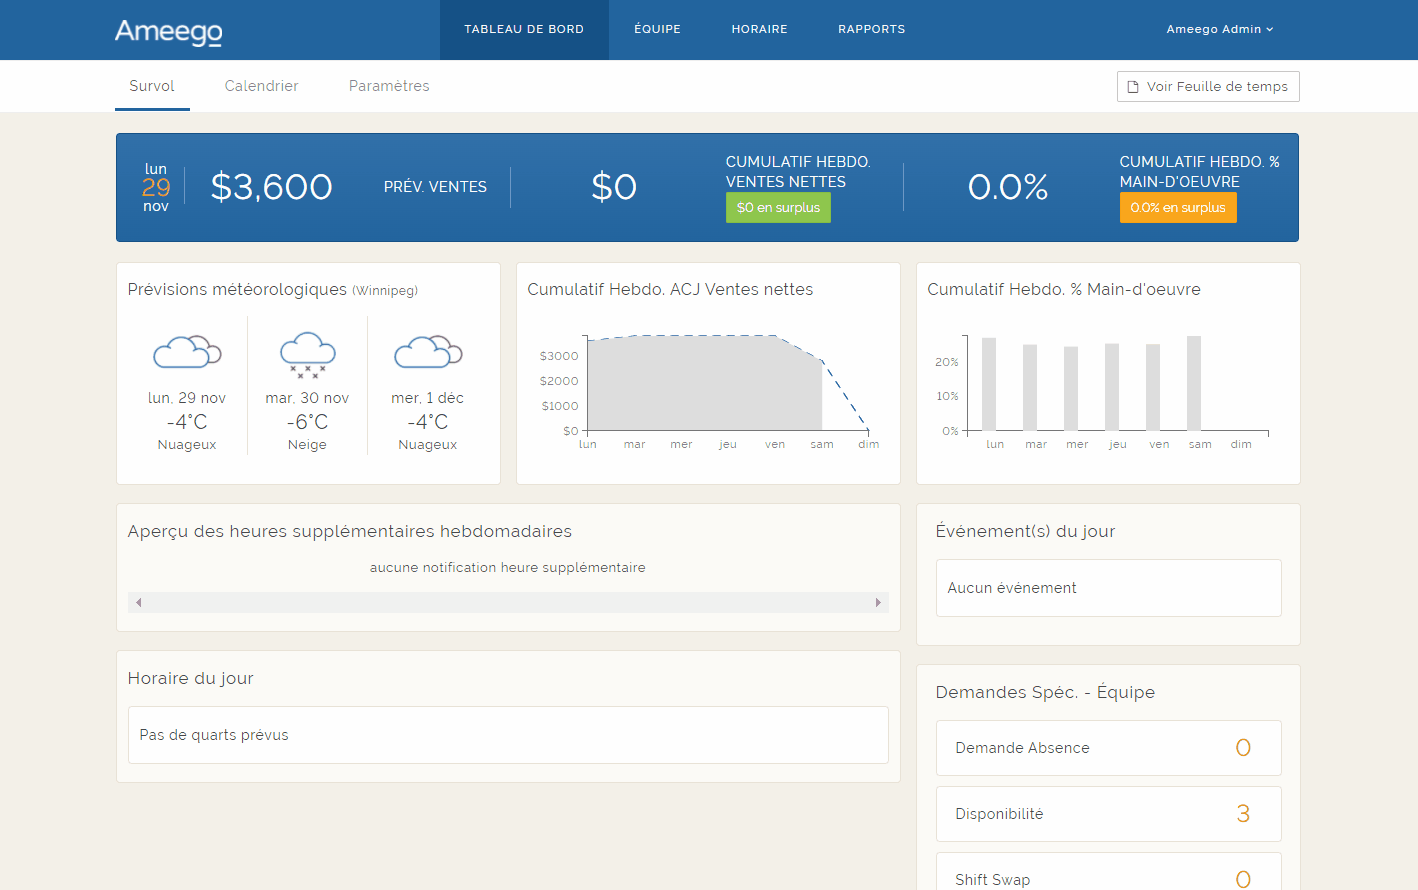1418x890 pixels.
Task: Switch to the Paramètres tab
Action: (389, 86)
